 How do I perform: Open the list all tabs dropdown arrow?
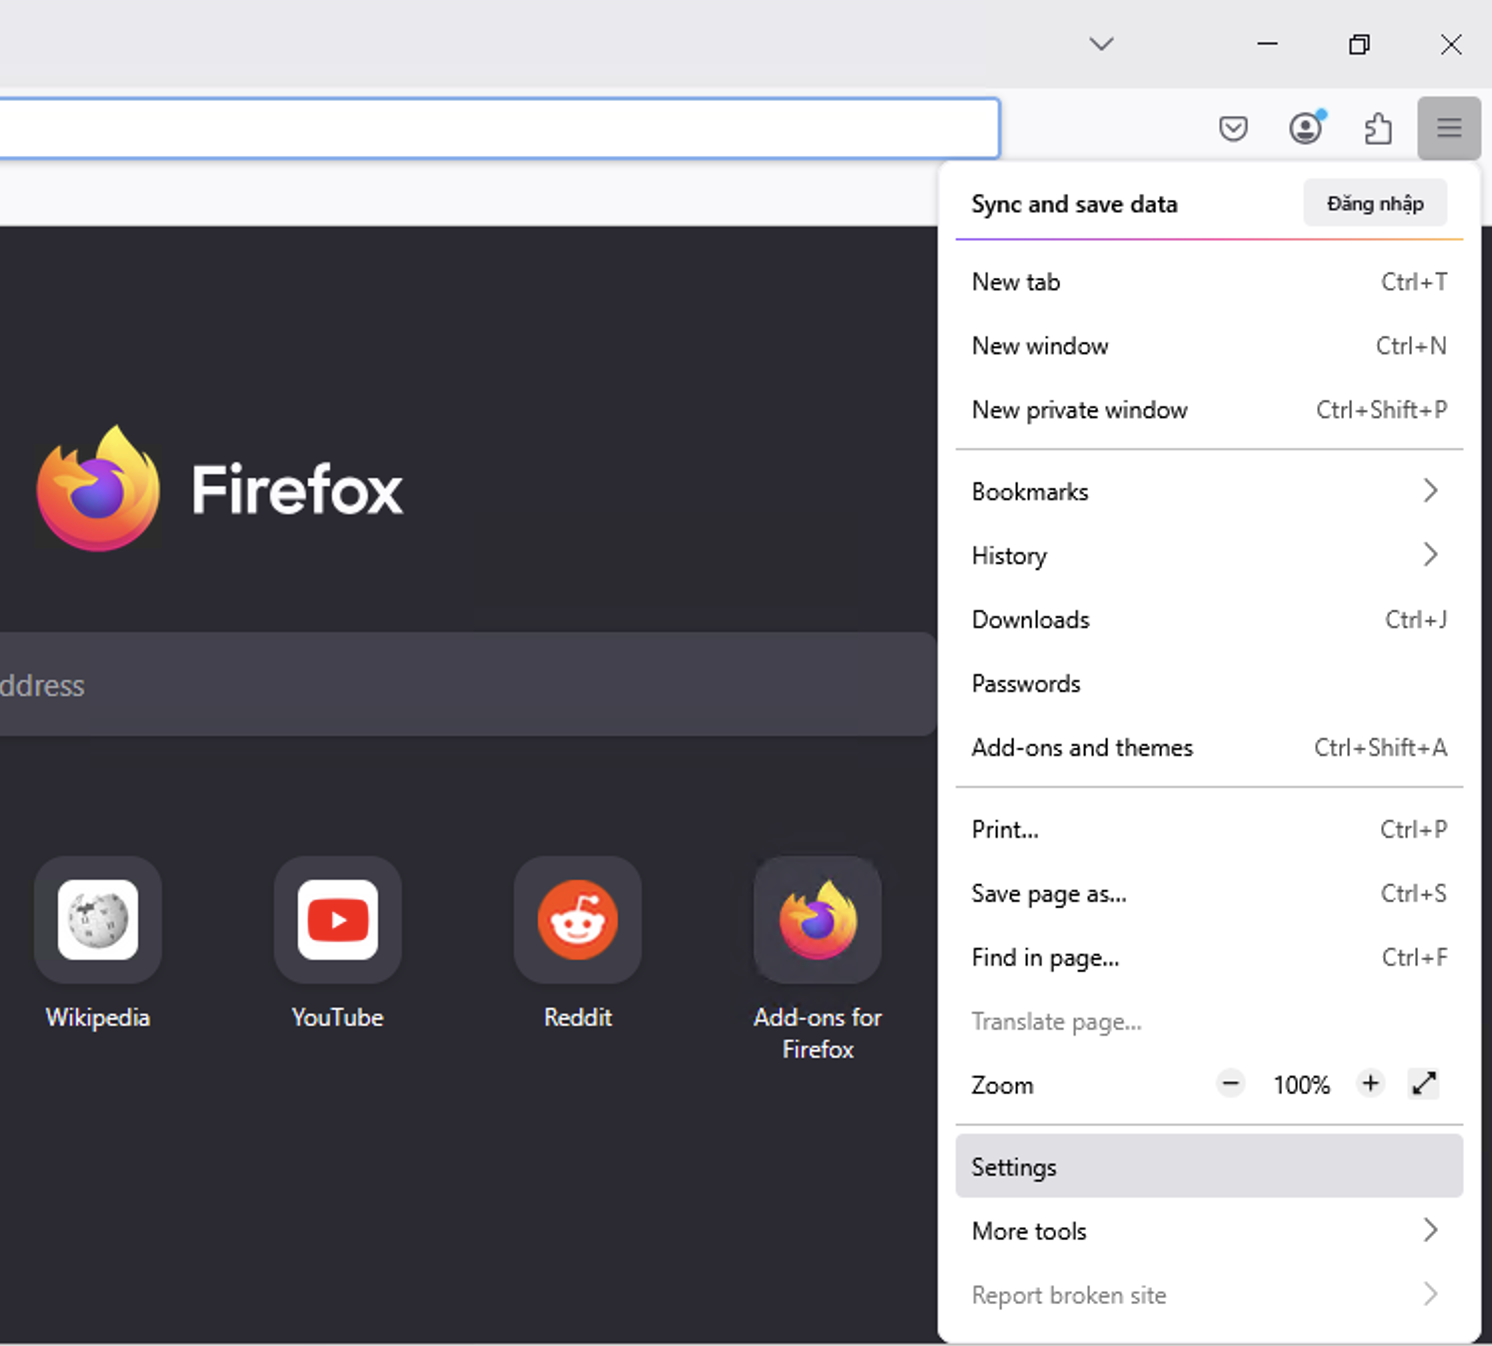click(x=1101, y=44)
